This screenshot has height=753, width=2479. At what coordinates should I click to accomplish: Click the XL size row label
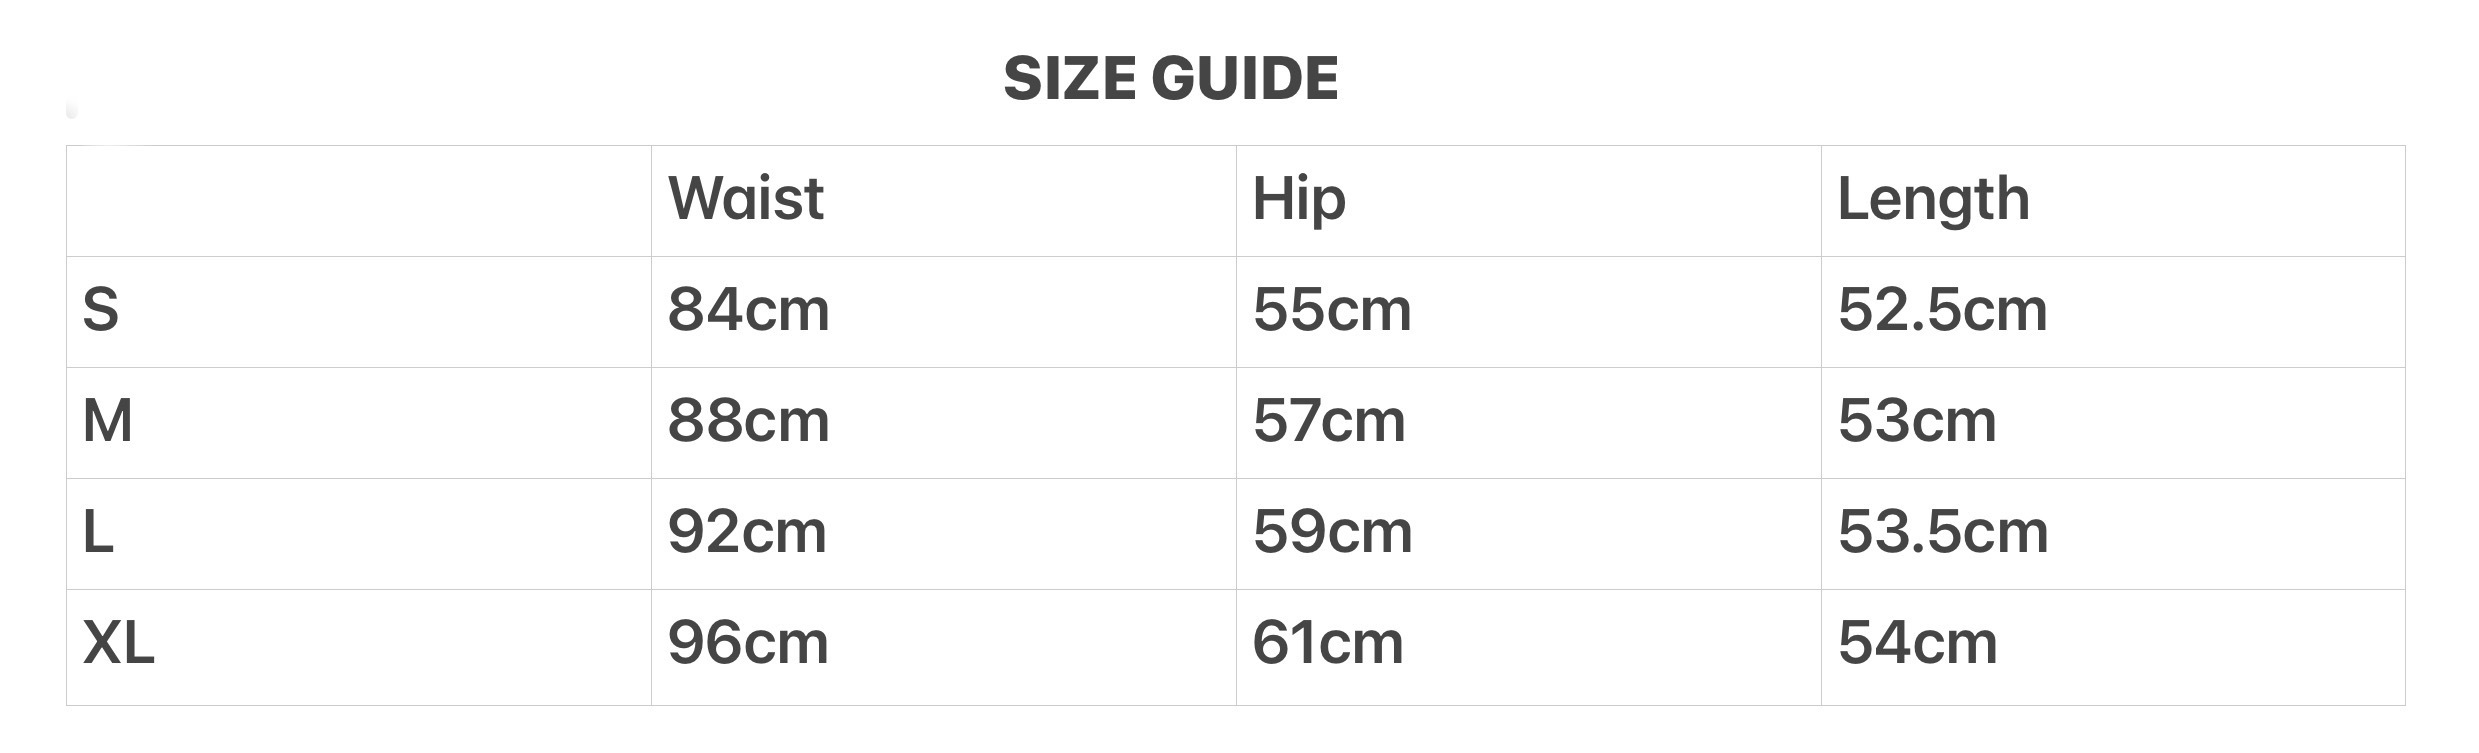pos(119,642)
